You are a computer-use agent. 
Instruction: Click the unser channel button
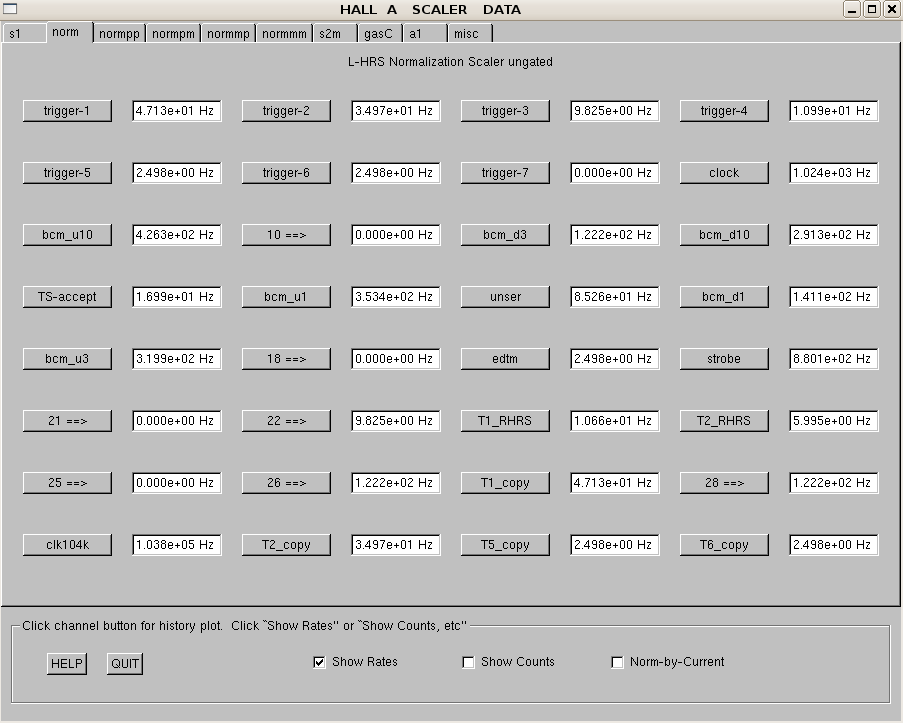pos(505,297)
